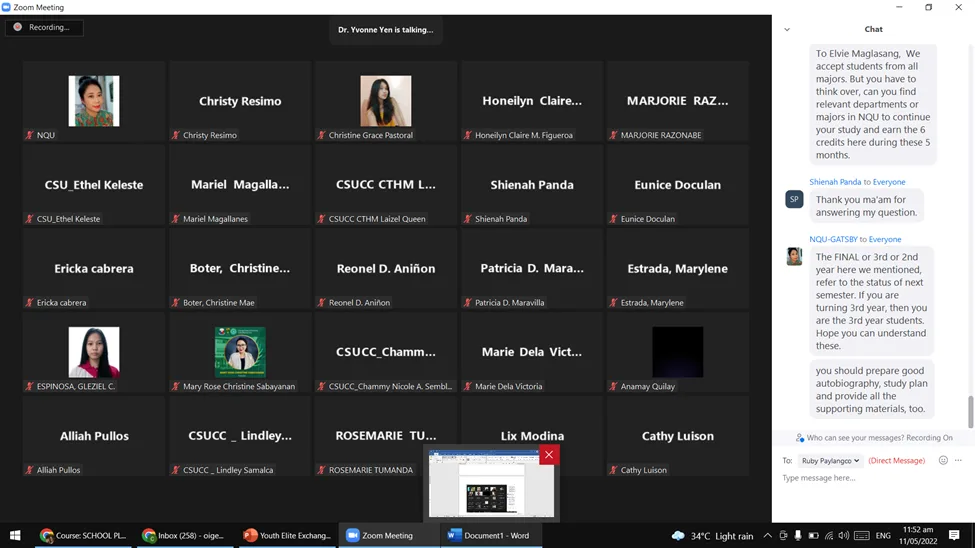Switch to Document1 - Word in the taskbar

[x=488, y=536]
